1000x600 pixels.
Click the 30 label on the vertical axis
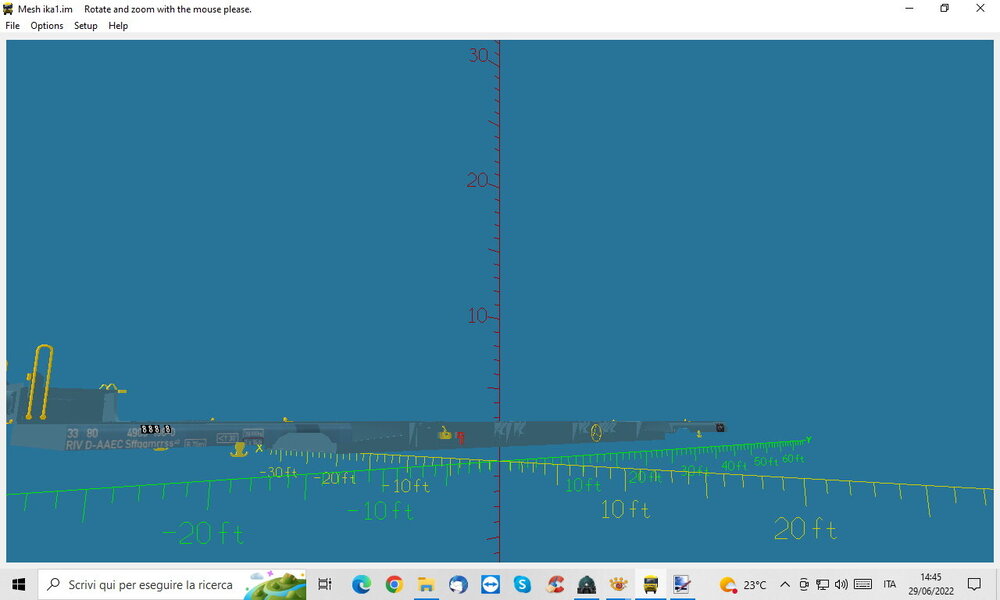click(x=478, y=55)
